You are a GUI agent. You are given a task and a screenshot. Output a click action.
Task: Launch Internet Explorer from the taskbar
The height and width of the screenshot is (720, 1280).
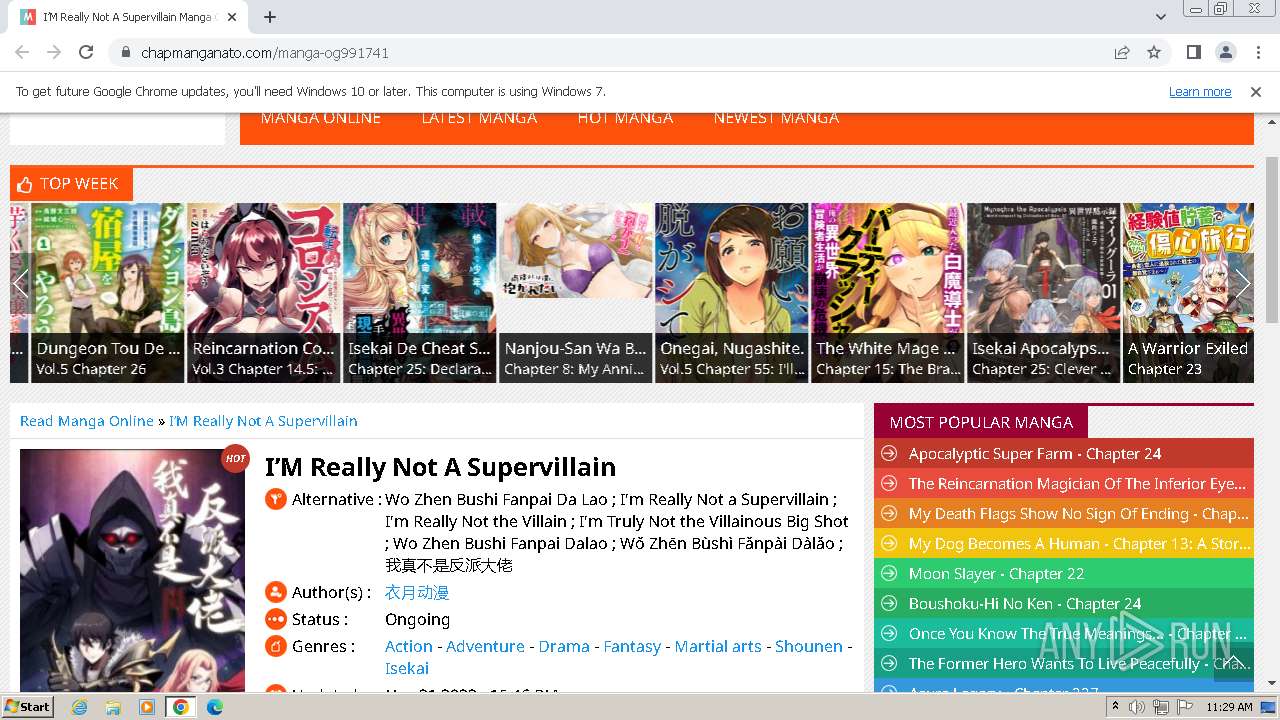click(x=79, y=707)
